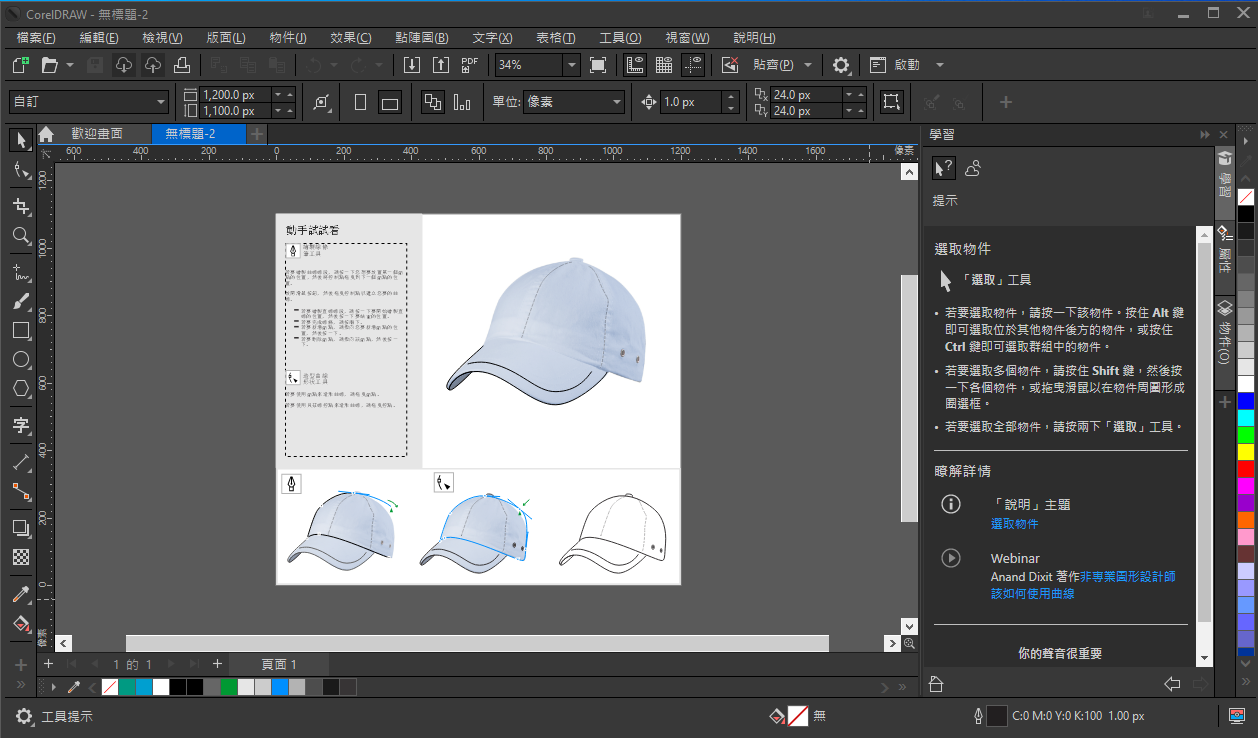Toggle the snap off button
Viewport: 1258px width, 738px height.
[730, 65]
